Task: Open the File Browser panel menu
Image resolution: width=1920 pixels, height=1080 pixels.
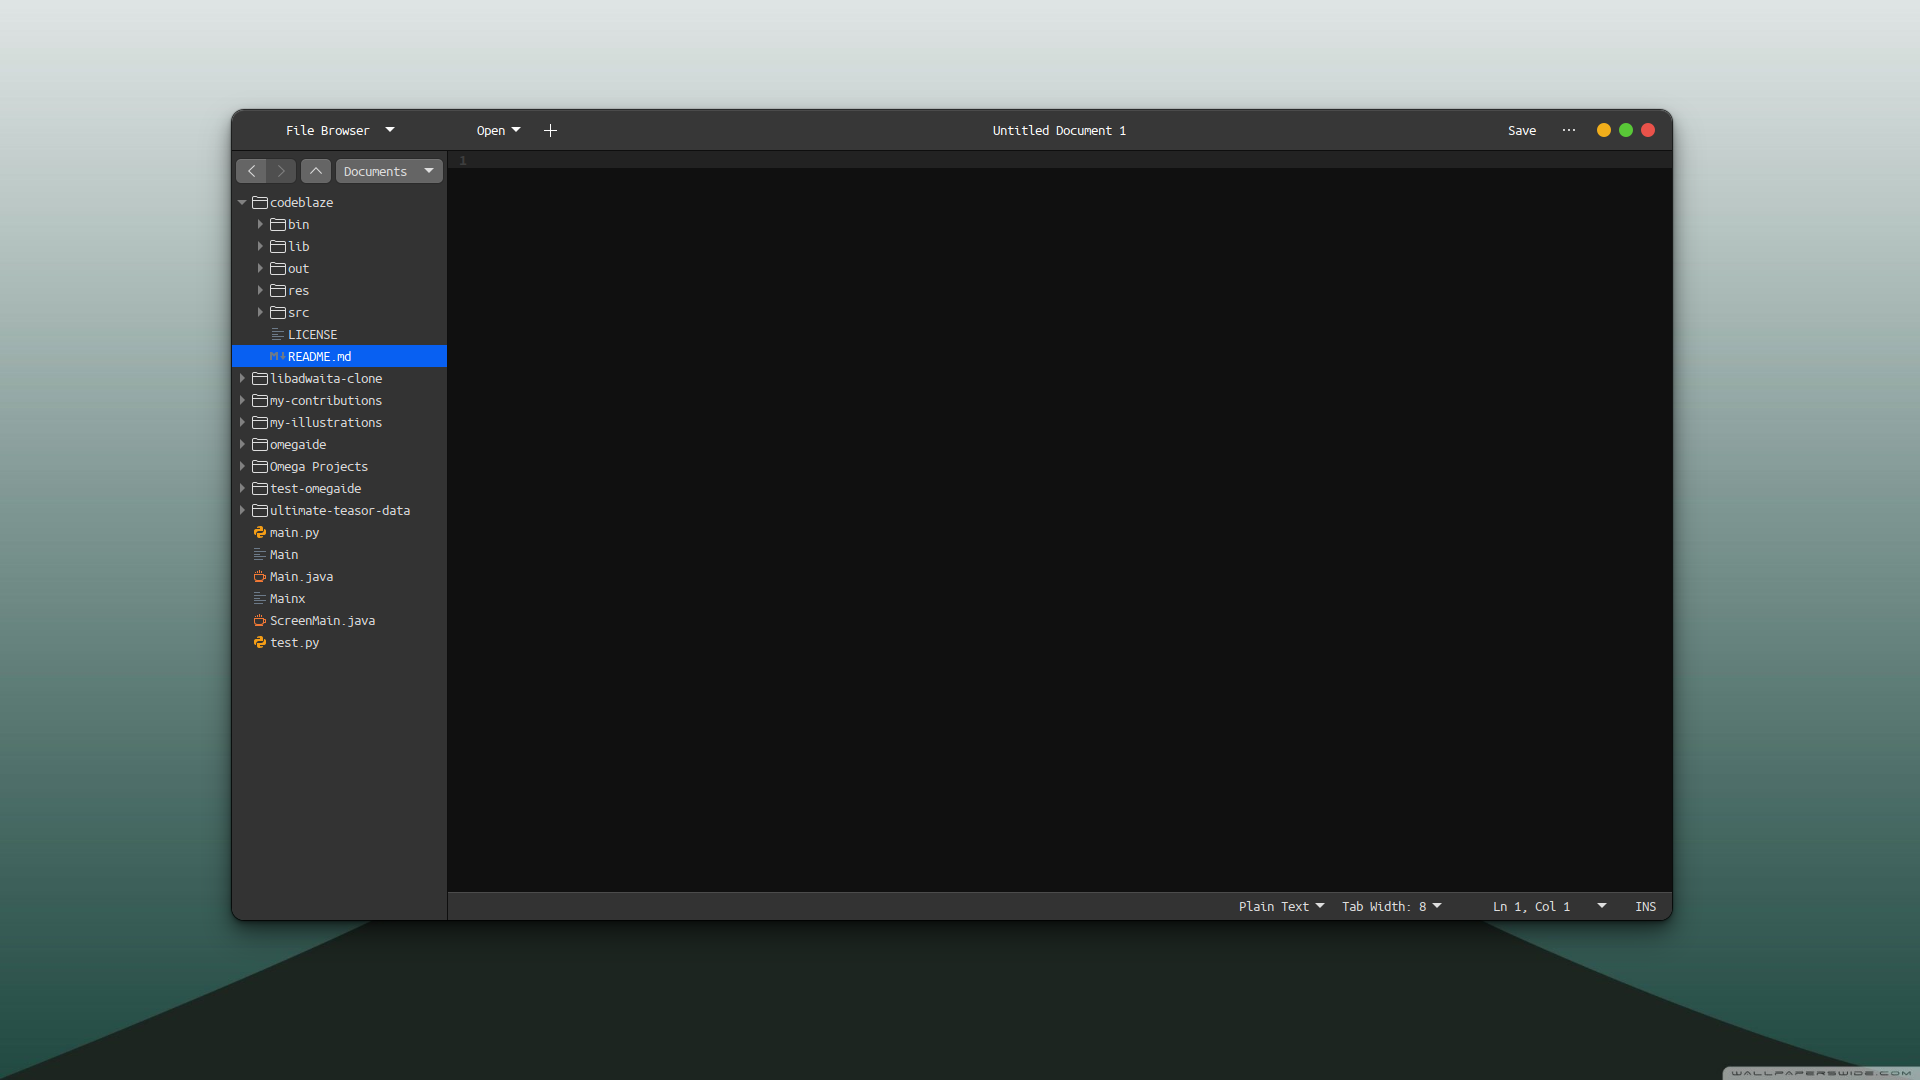Action: click(x=340, y=131)
